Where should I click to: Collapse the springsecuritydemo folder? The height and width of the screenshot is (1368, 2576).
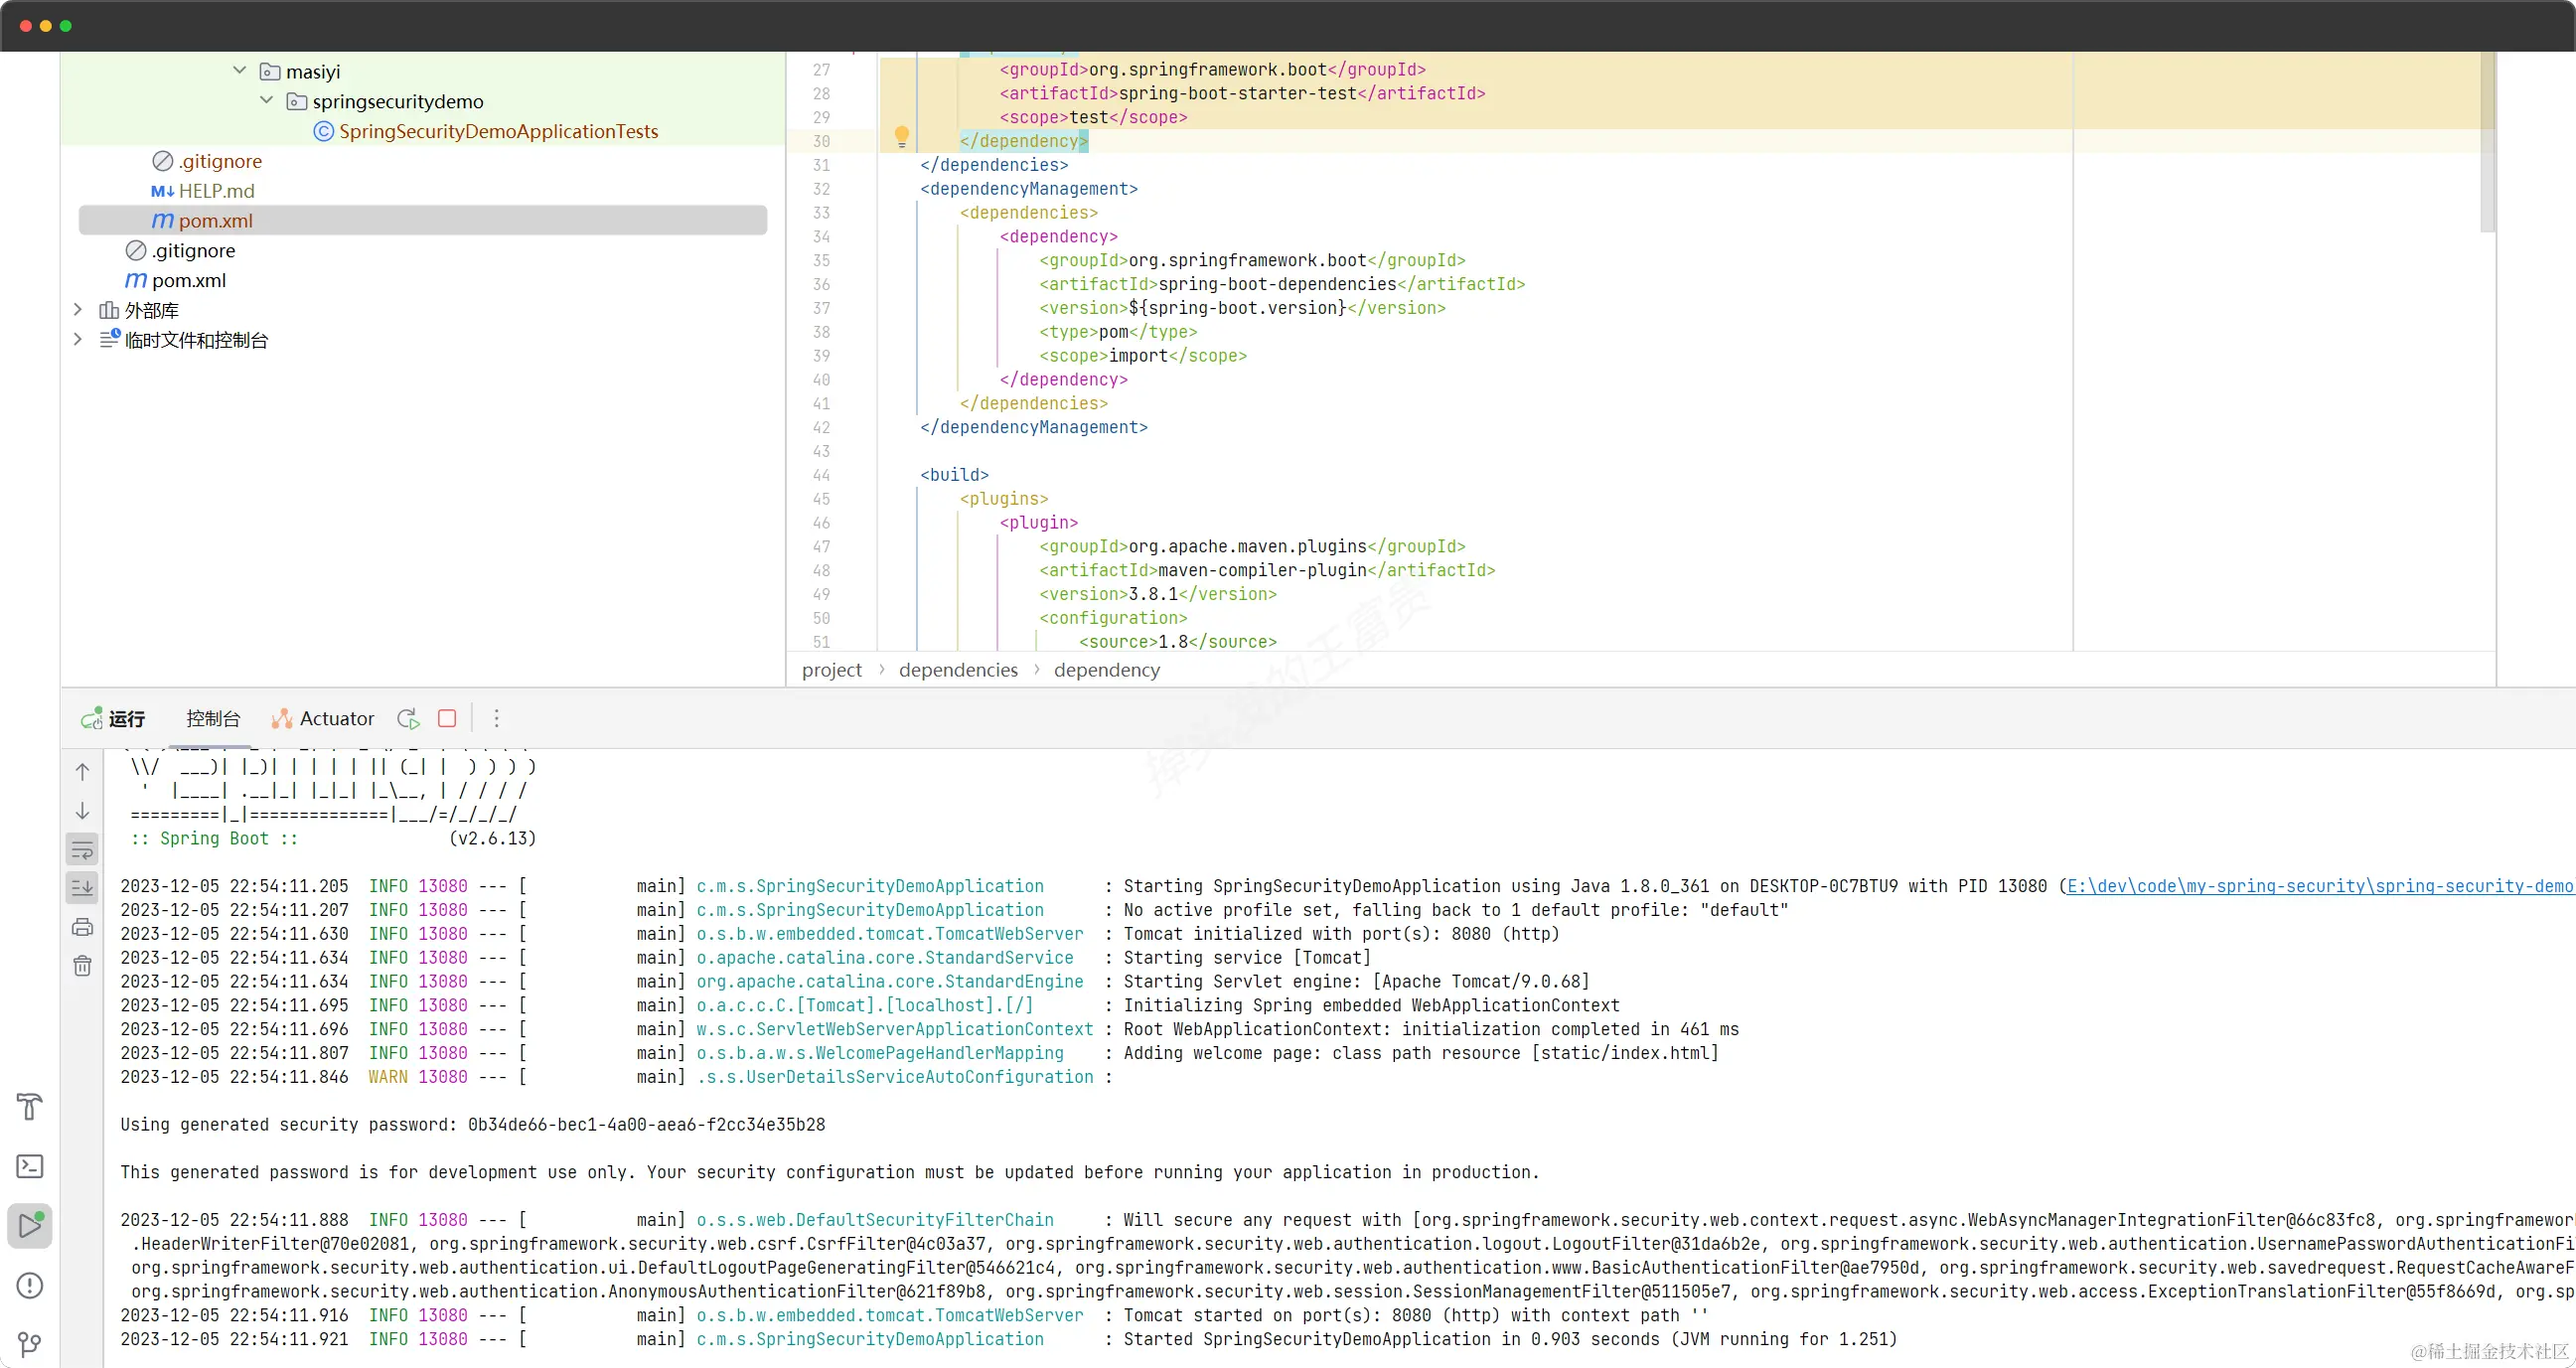[x=266, y=100]
